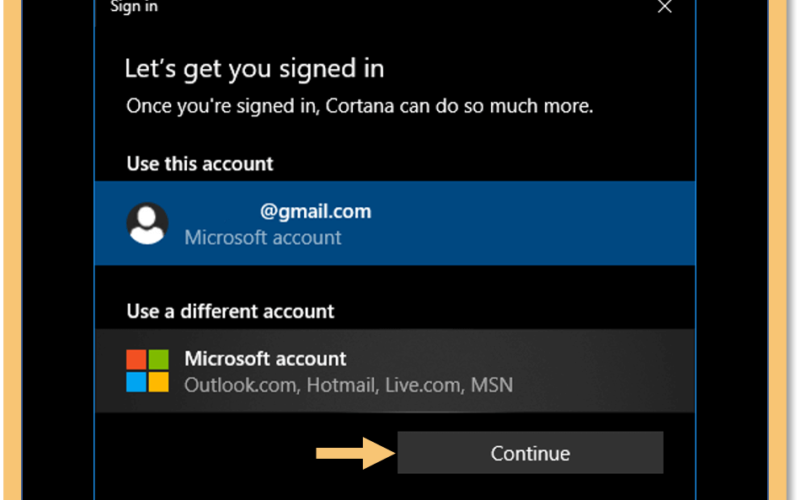The image size is (800, 500).
Task: Click the Sign in window title
Action: pyautogui.click(x=134, y=7)
